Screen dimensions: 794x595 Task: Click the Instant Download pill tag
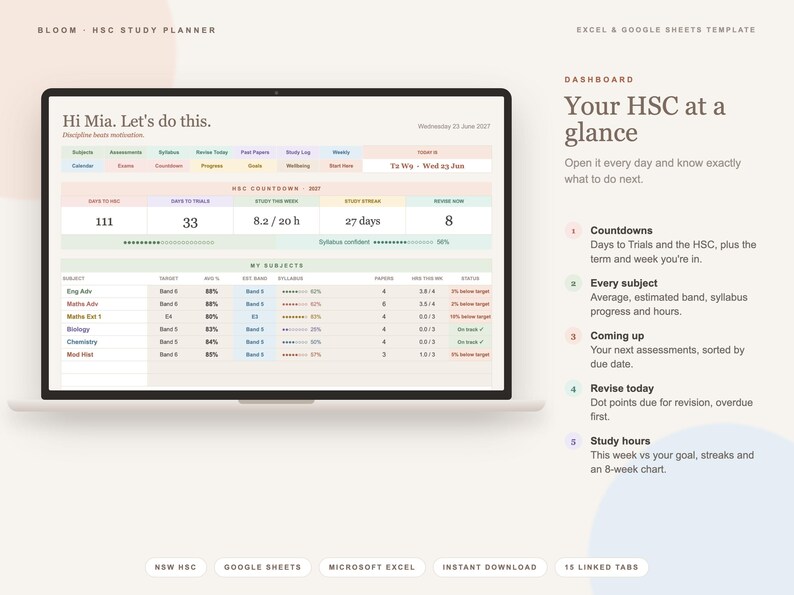[x=490, y=567]
